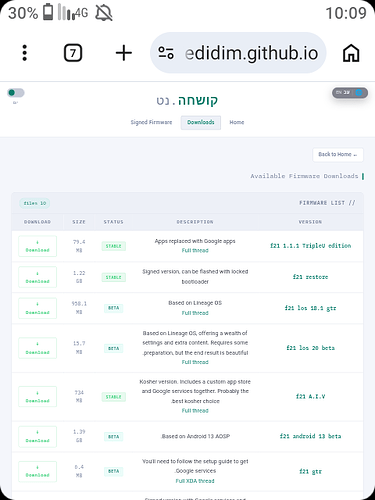Download f21 android 13 beta firmware
The width and height of the screenshot is (375, 500).
pyautogui.click(x=37, y=437)
